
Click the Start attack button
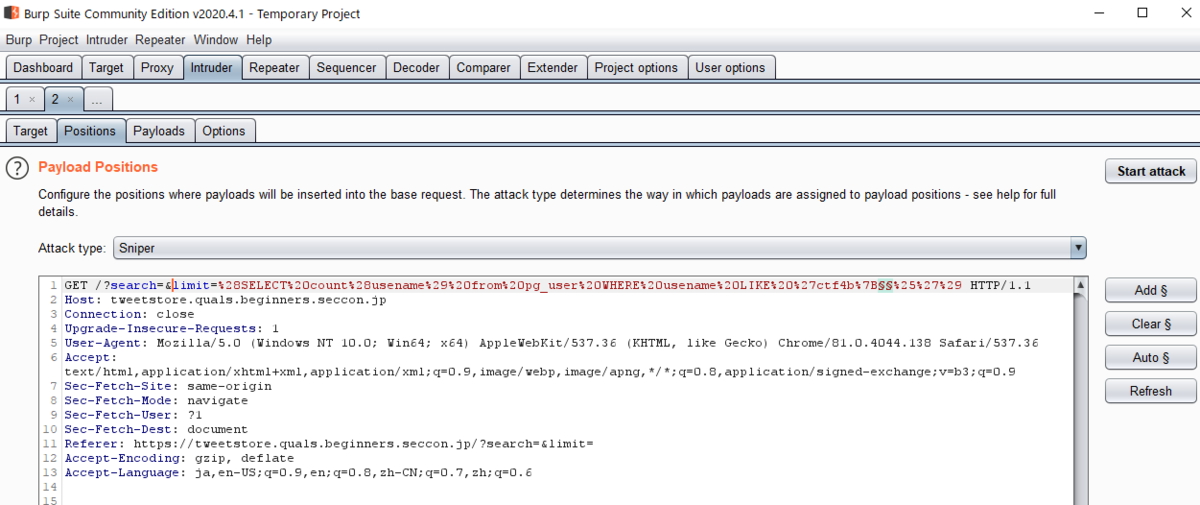[x=1151, y=171]
